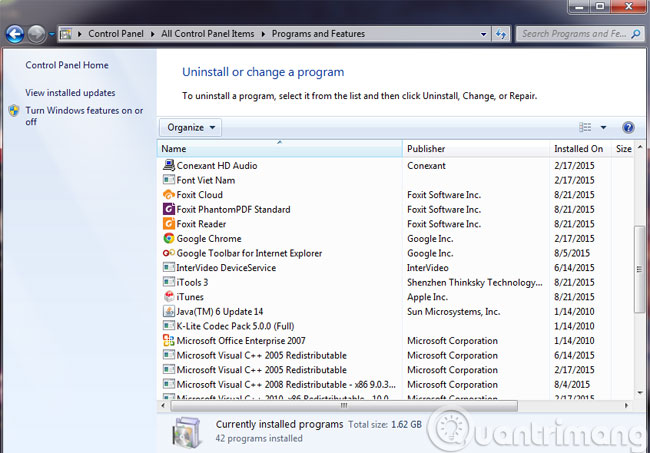Viewport: 650px width, 453px height.
Task: Select Google Toolbar for Internet Explorer name
Action: pos(249,253)
